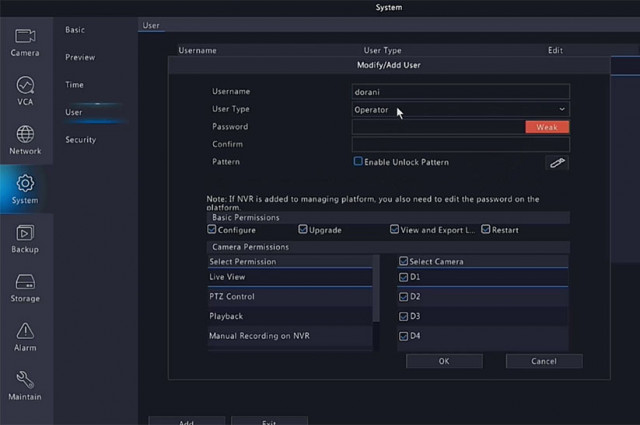Click the Username field containing dorani
This screenshot has width=640, height=425.
(x=461, y=92)
